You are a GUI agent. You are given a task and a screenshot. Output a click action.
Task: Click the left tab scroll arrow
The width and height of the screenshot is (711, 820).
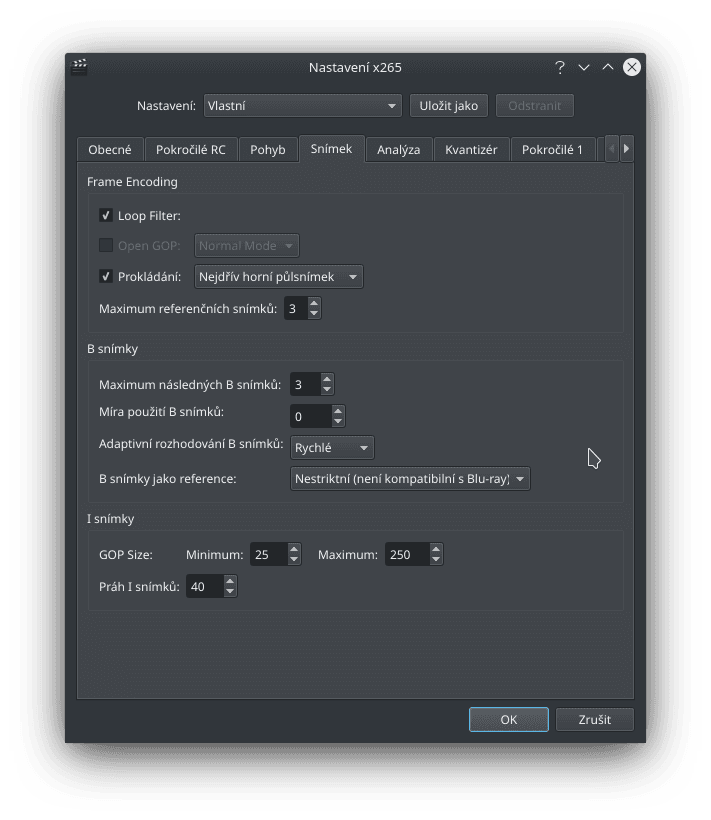[x=612, y=148]
